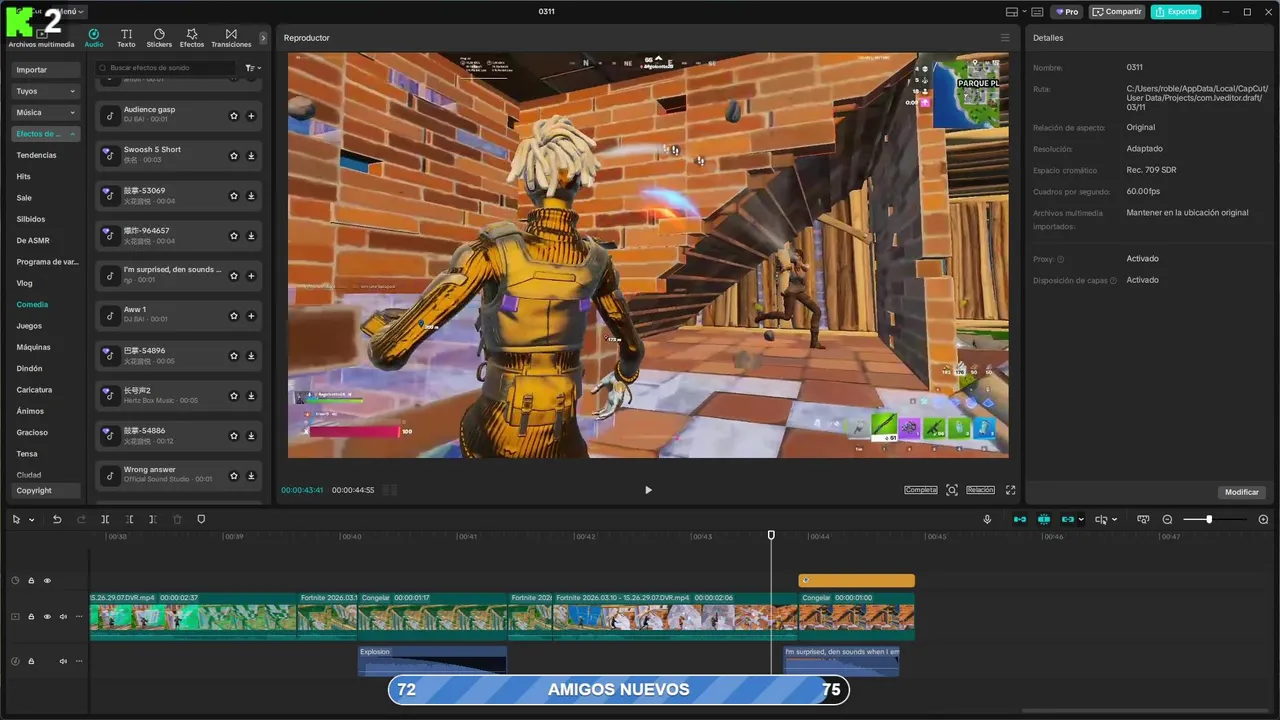Open the Copyright button
Screen dimensions: 1280x720
tap(45, 490)
